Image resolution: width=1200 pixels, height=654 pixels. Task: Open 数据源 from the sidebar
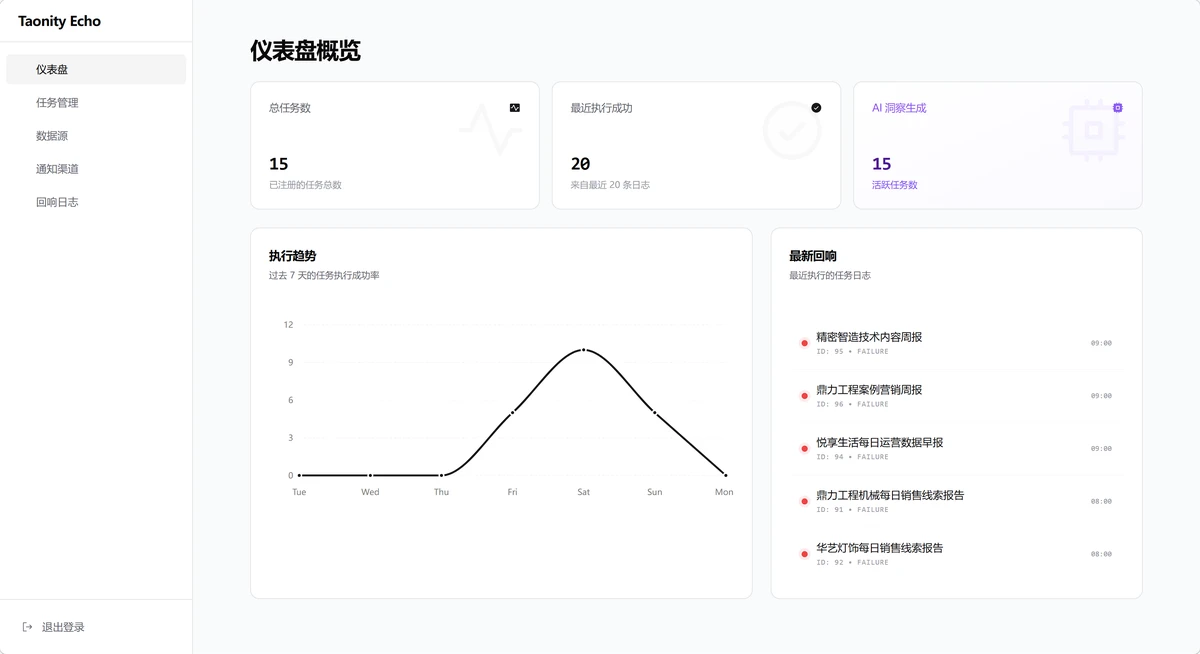(x=52, y=136)
